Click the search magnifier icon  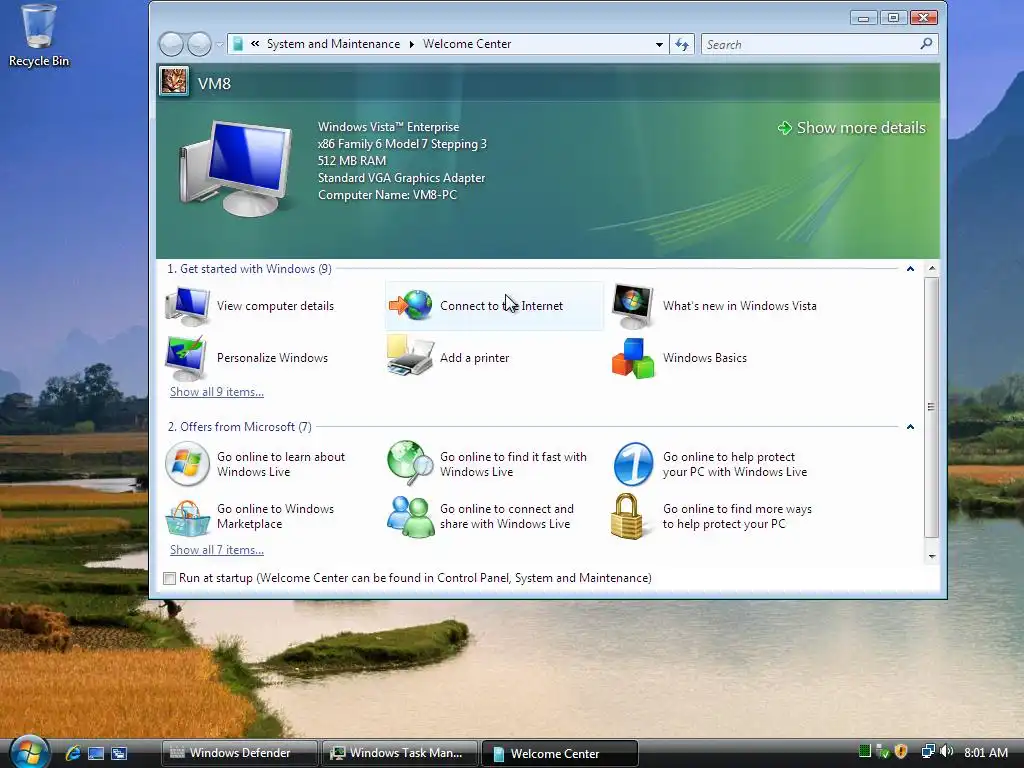[x=926, y=44]
